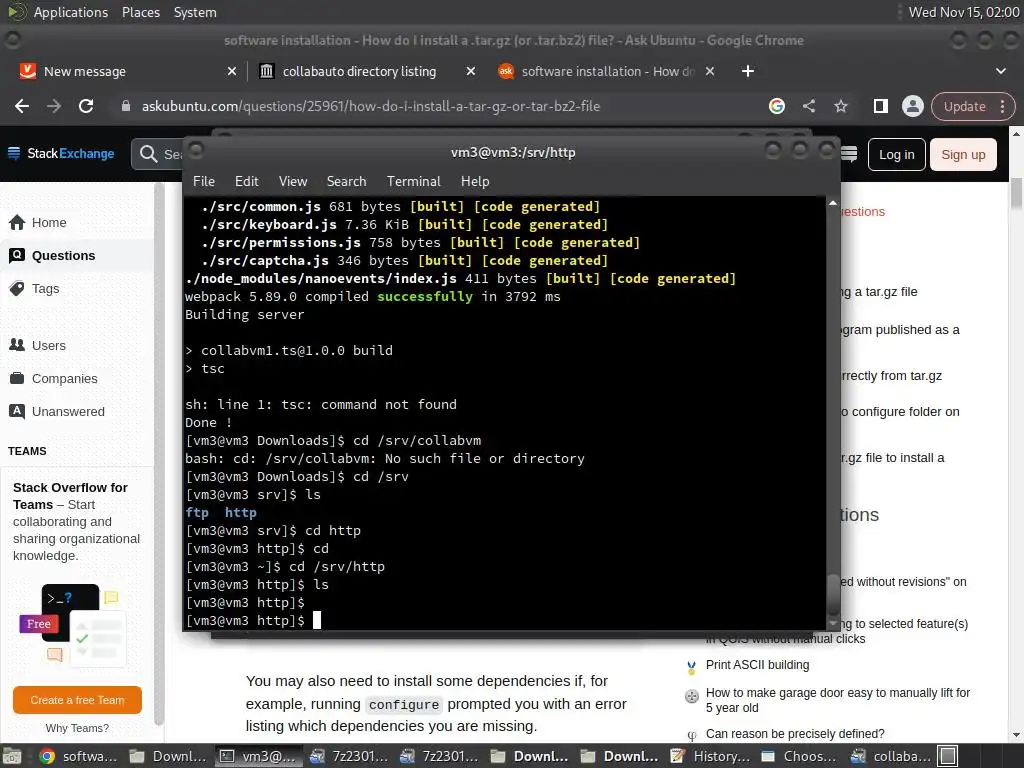Click terminal scrollbar up arrow
The image size is (1024, 768).
[833, 203]
